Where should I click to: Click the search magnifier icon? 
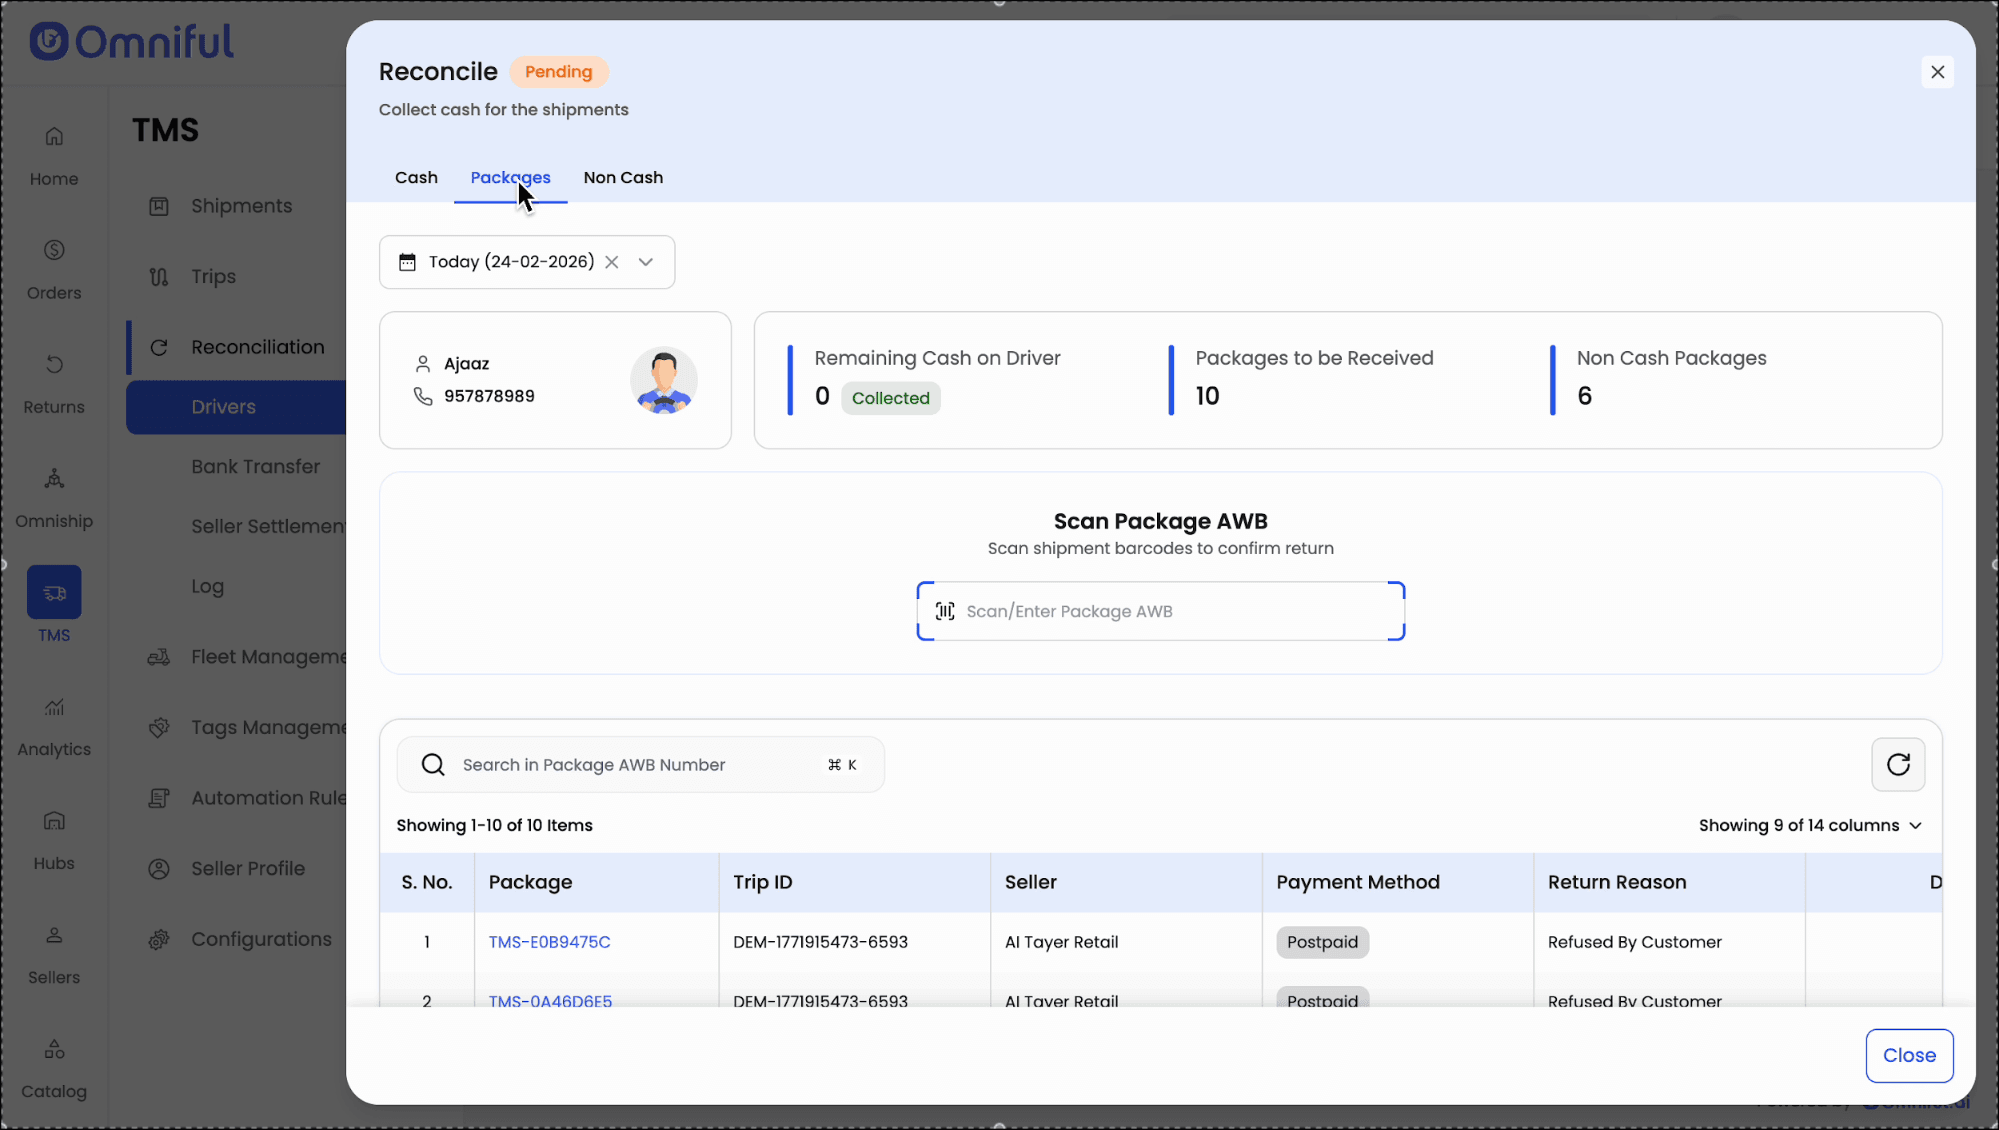[x=433, y=765]
